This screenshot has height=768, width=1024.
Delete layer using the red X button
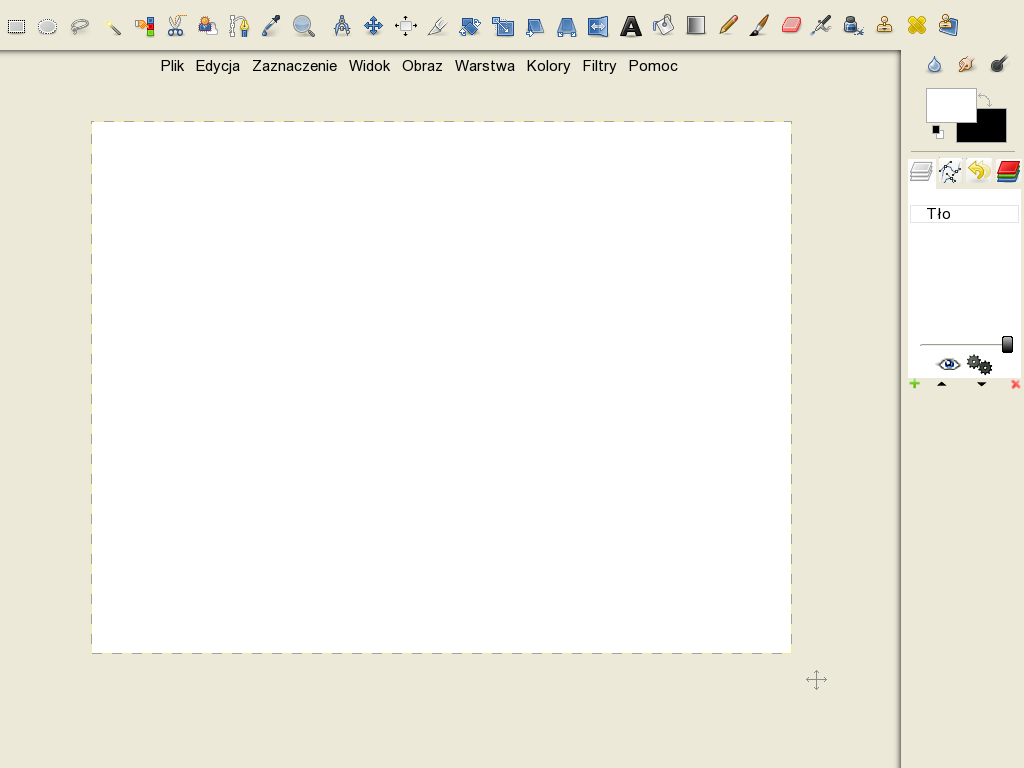pyautogui.click(x=1015, y=384)
